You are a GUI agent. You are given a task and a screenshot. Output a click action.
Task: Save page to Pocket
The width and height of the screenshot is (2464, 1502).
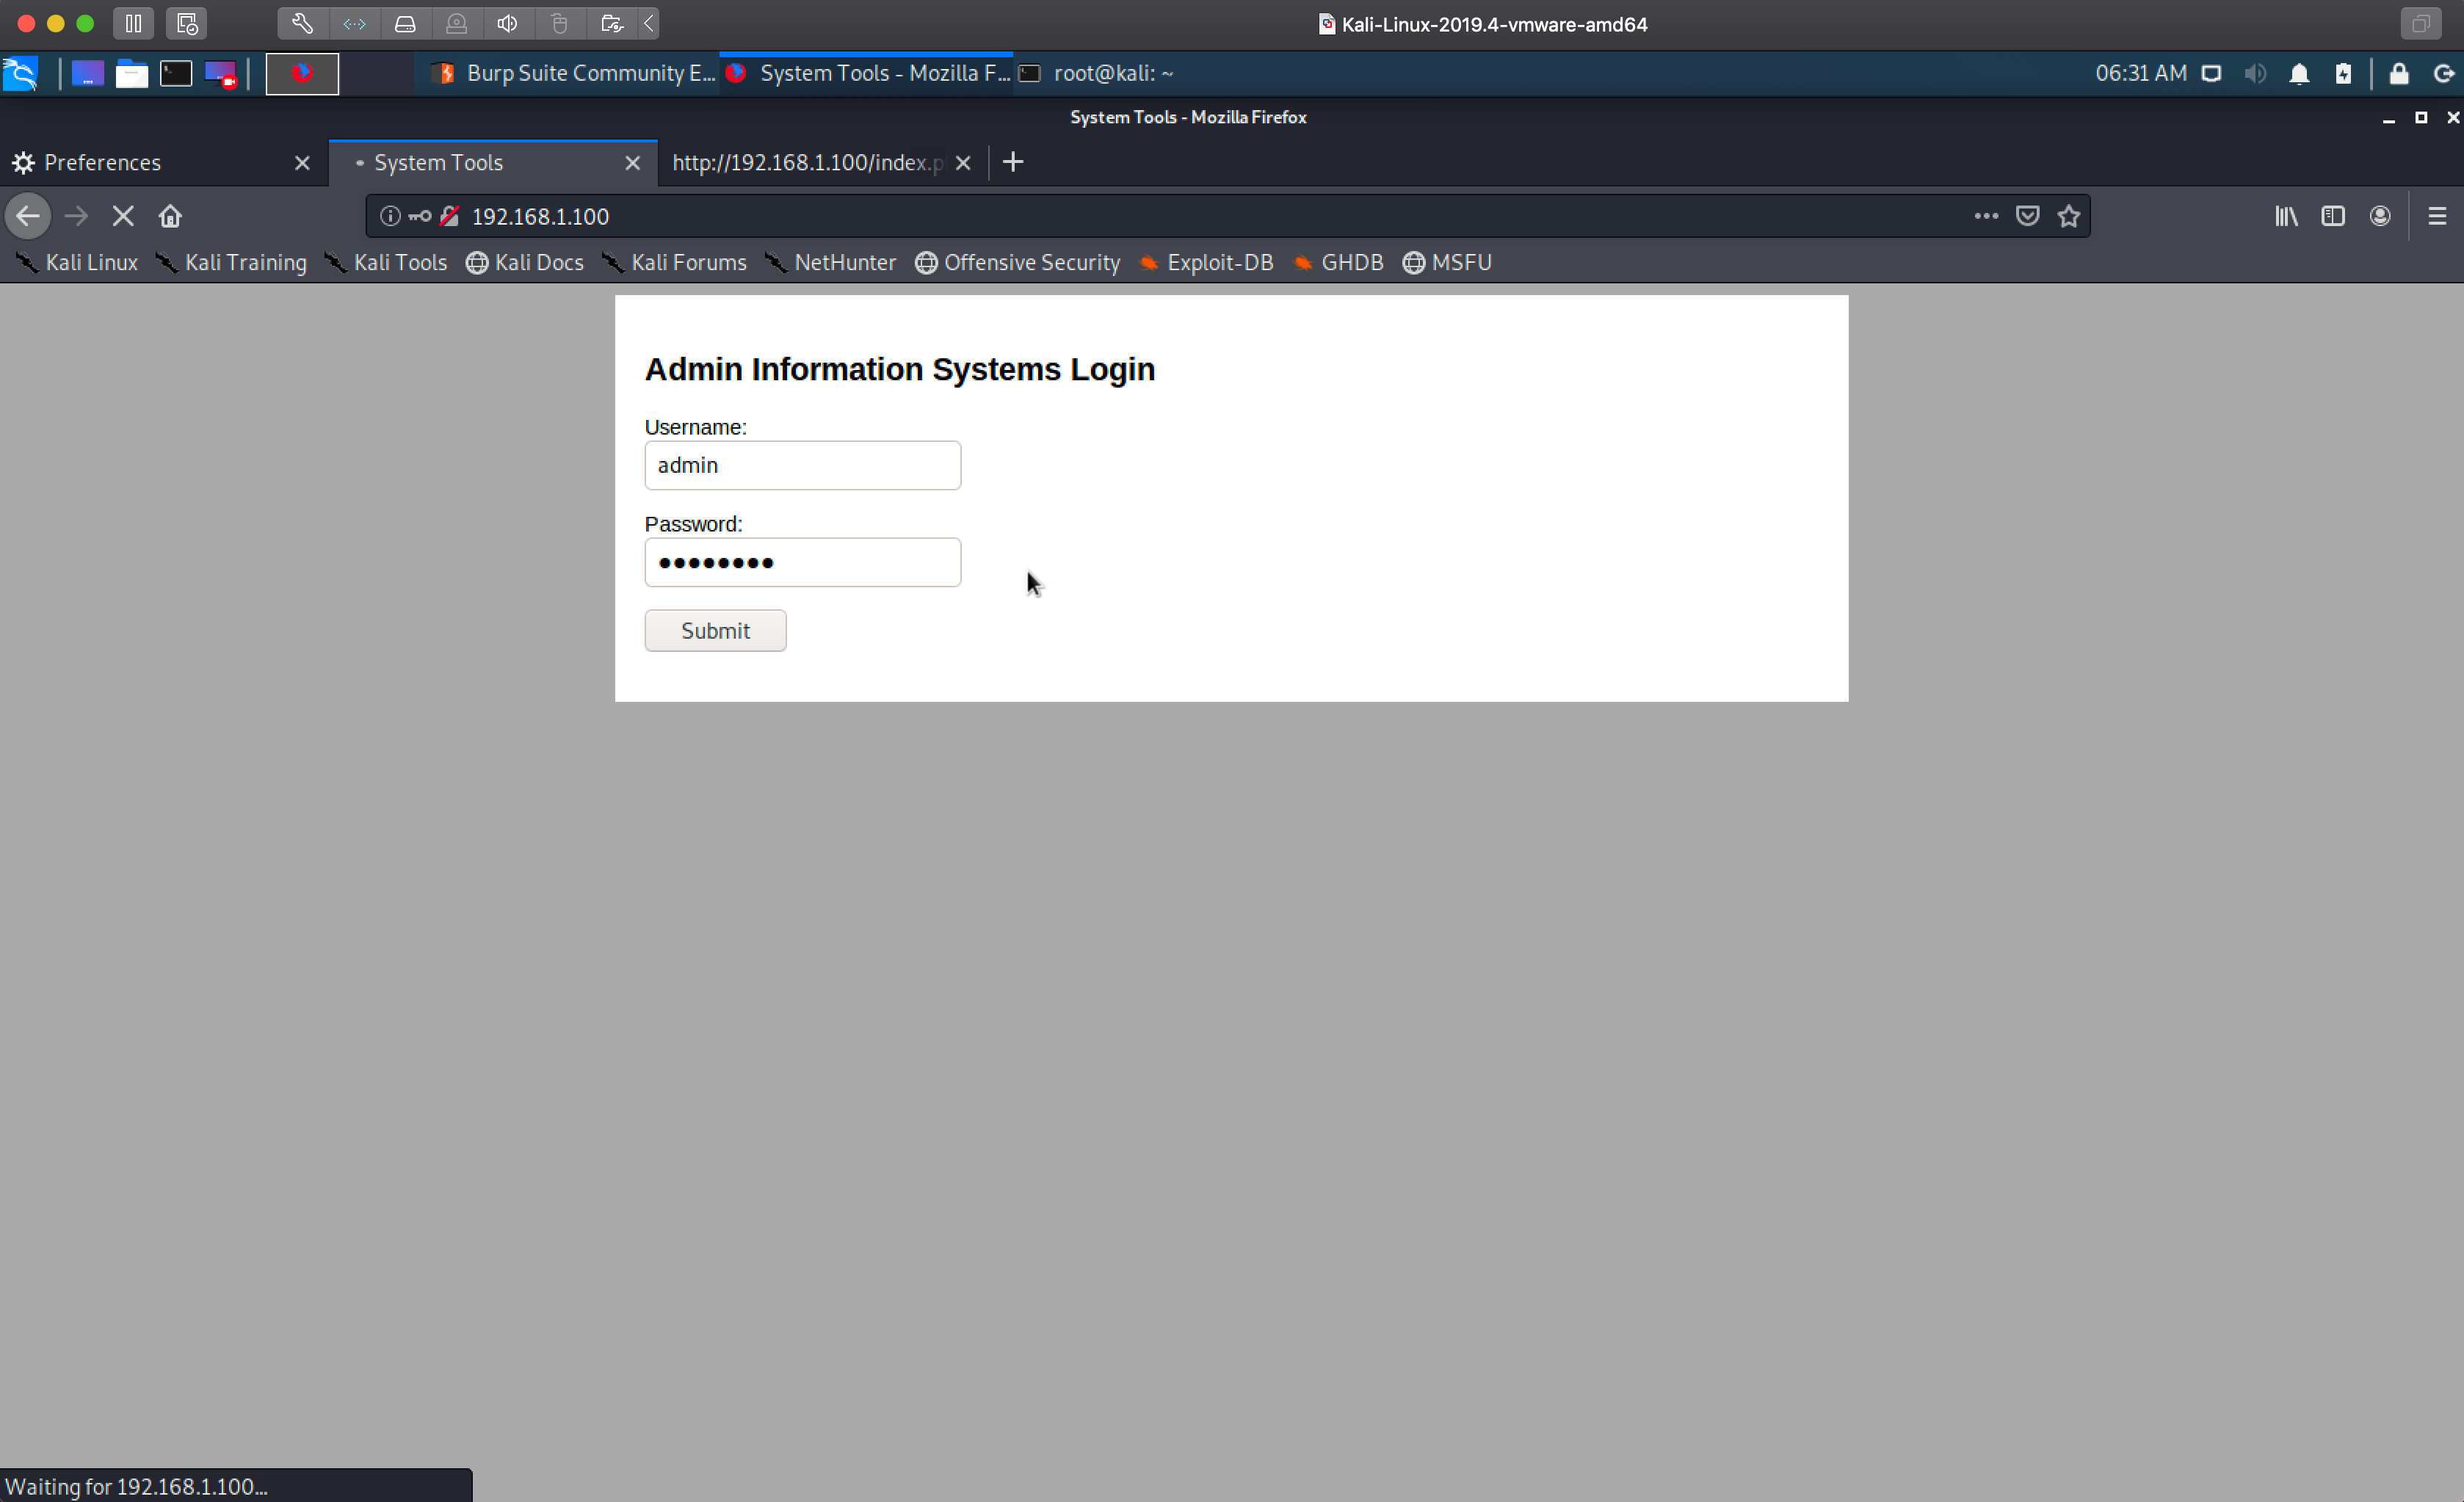(2027, 216)
